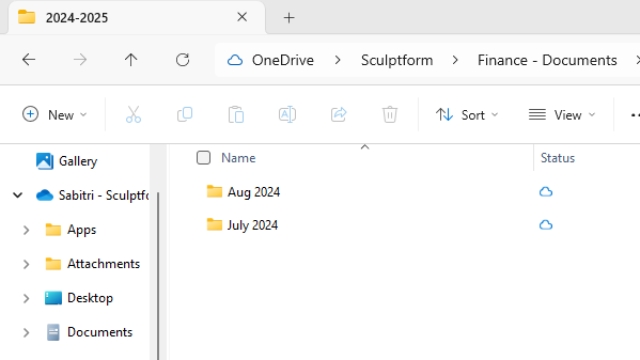
Task: Click the Sculptform breadcrumb
Action: tap(397, 60)
